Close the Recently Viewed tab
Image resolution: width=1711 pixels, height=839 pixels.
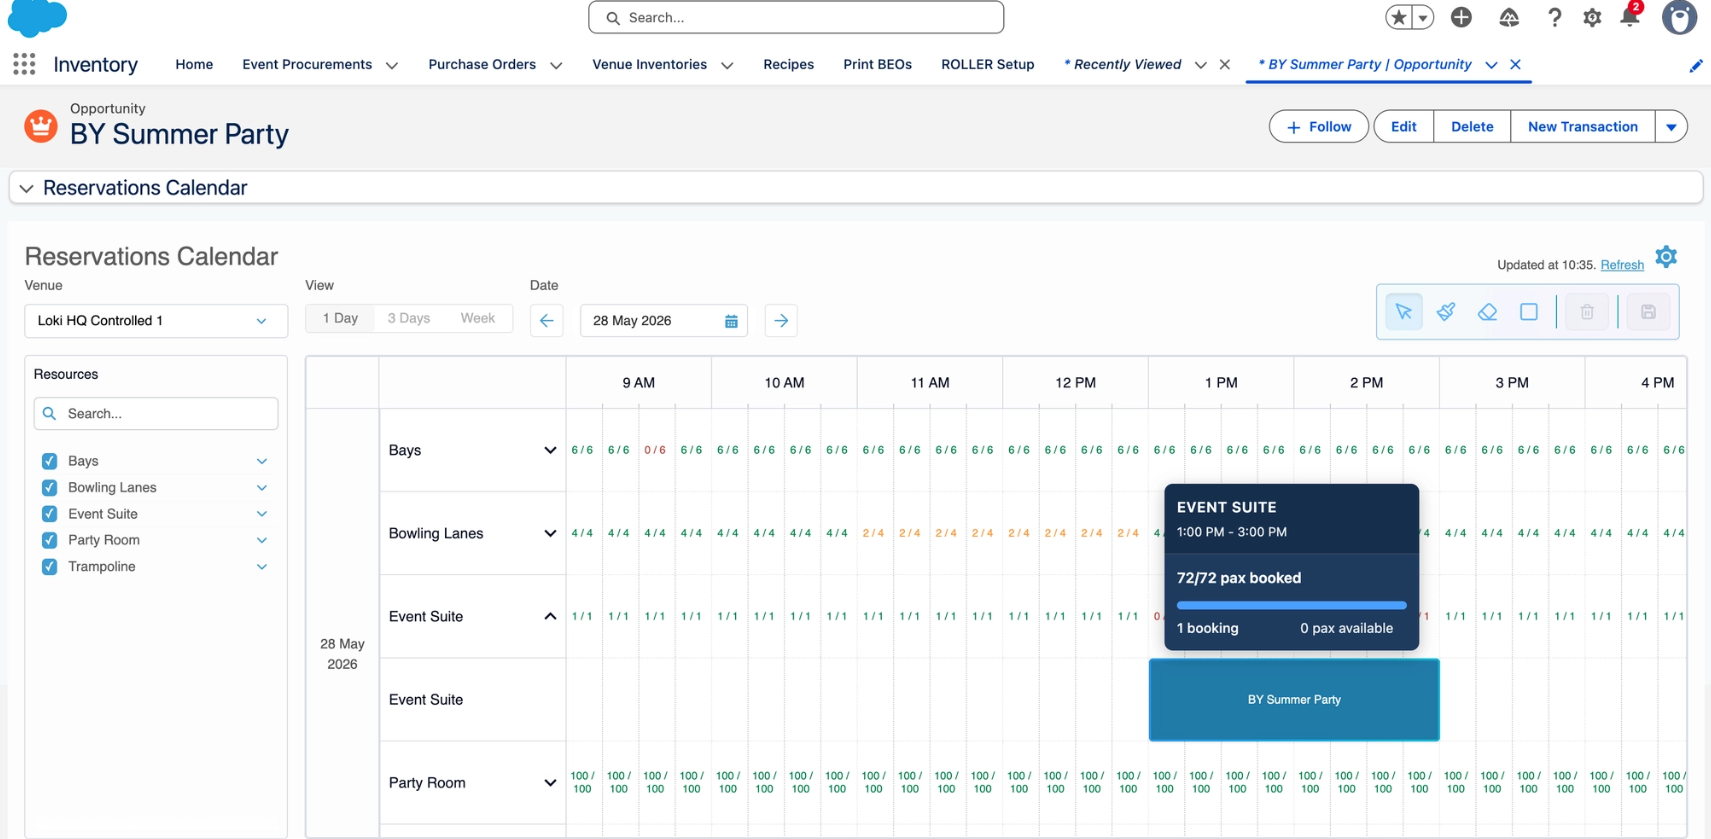(1224, 64)
